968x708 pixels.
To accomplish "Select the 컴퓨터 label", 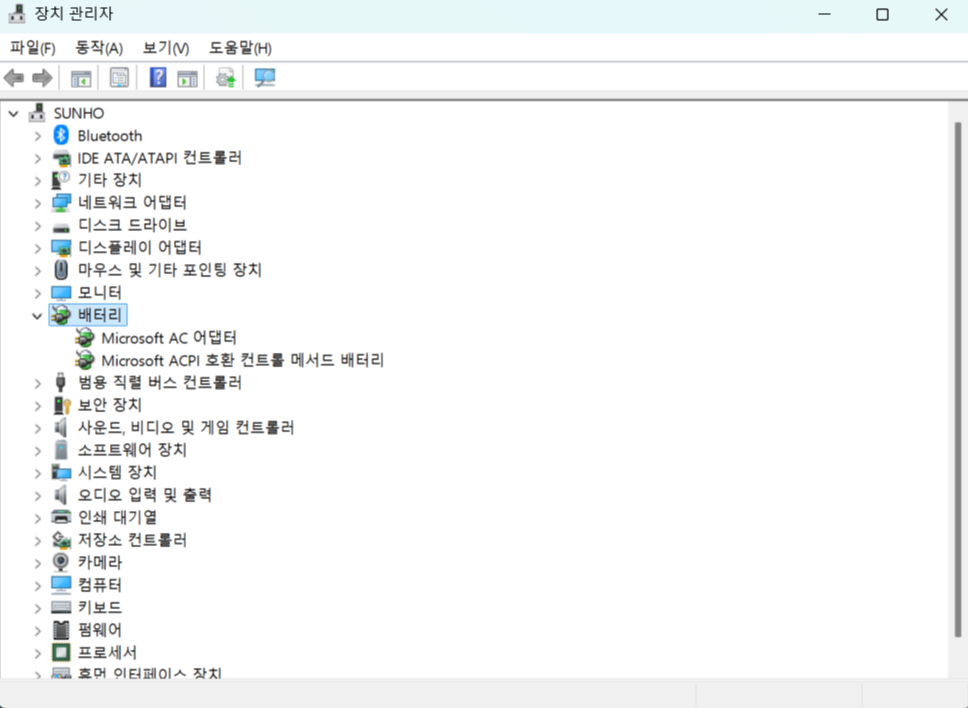I will coord(100,585).
